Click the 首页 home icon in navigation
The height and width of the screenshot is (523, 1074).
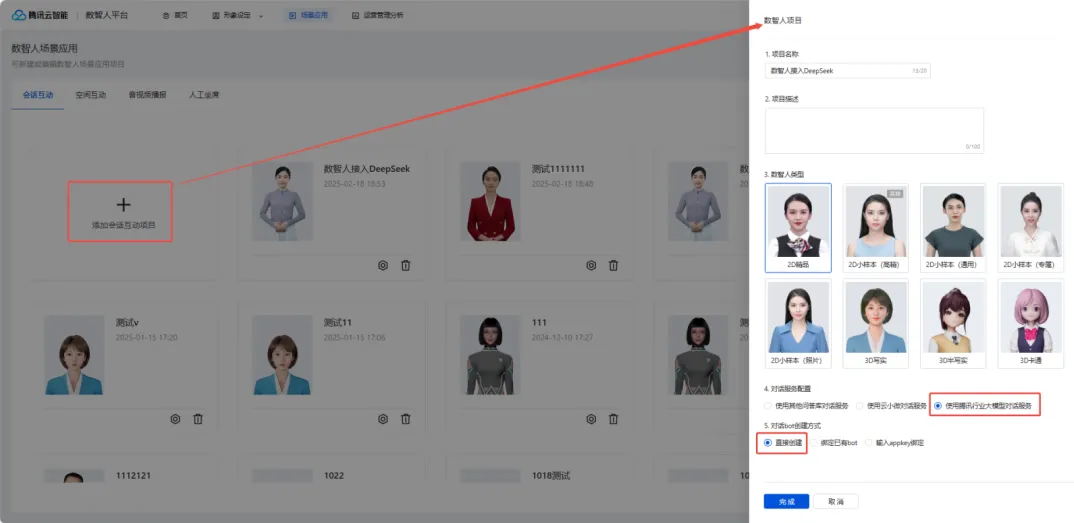[x=166, y=15]
